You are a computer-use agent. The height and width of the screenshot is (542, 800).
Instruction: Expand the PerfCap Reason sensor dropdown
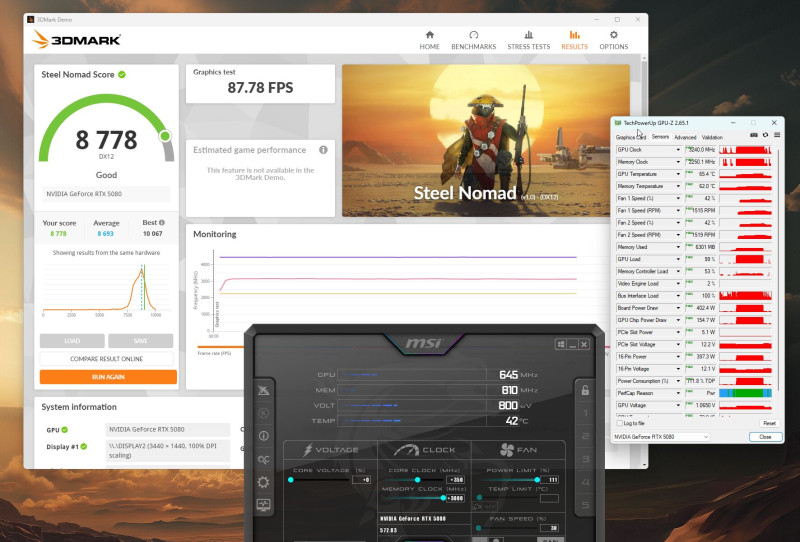click(x=678, y=393)
